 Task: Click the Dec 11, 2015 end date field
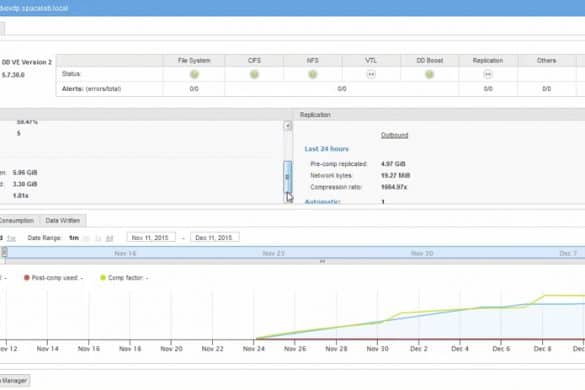coord(215,238)
